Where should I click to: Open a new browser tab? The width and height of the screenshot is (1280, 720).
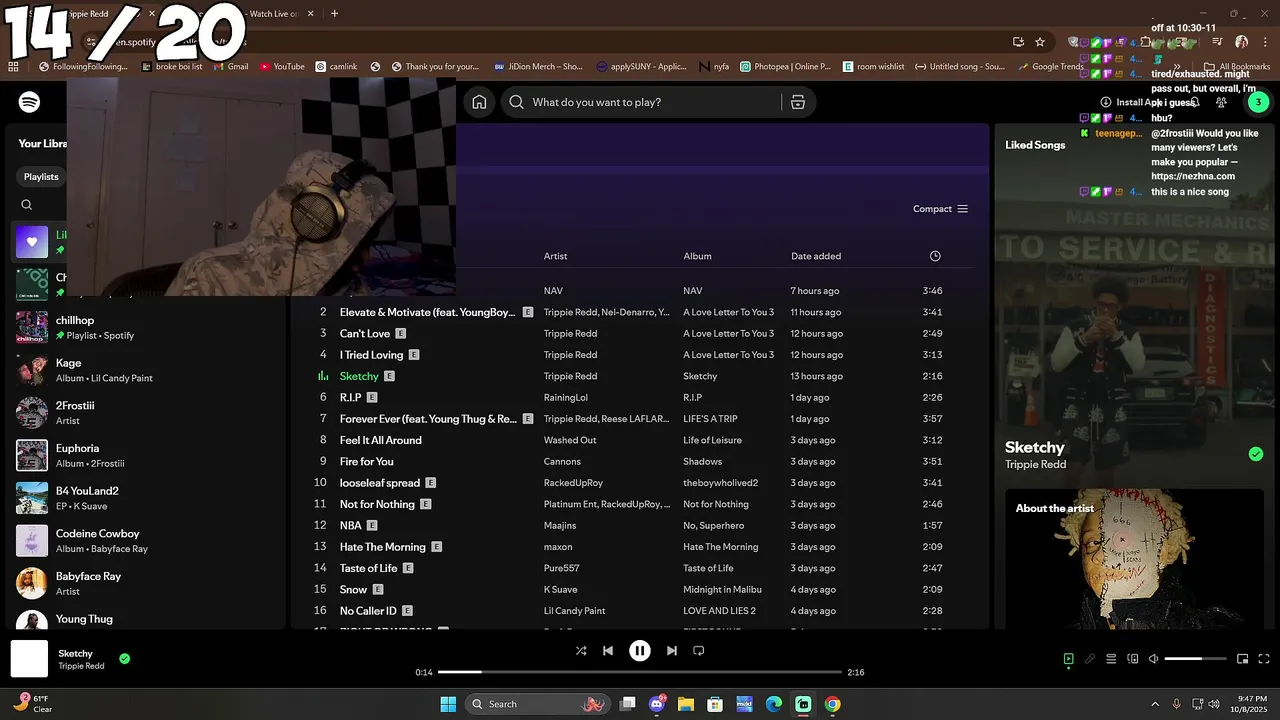pos(334,14)
